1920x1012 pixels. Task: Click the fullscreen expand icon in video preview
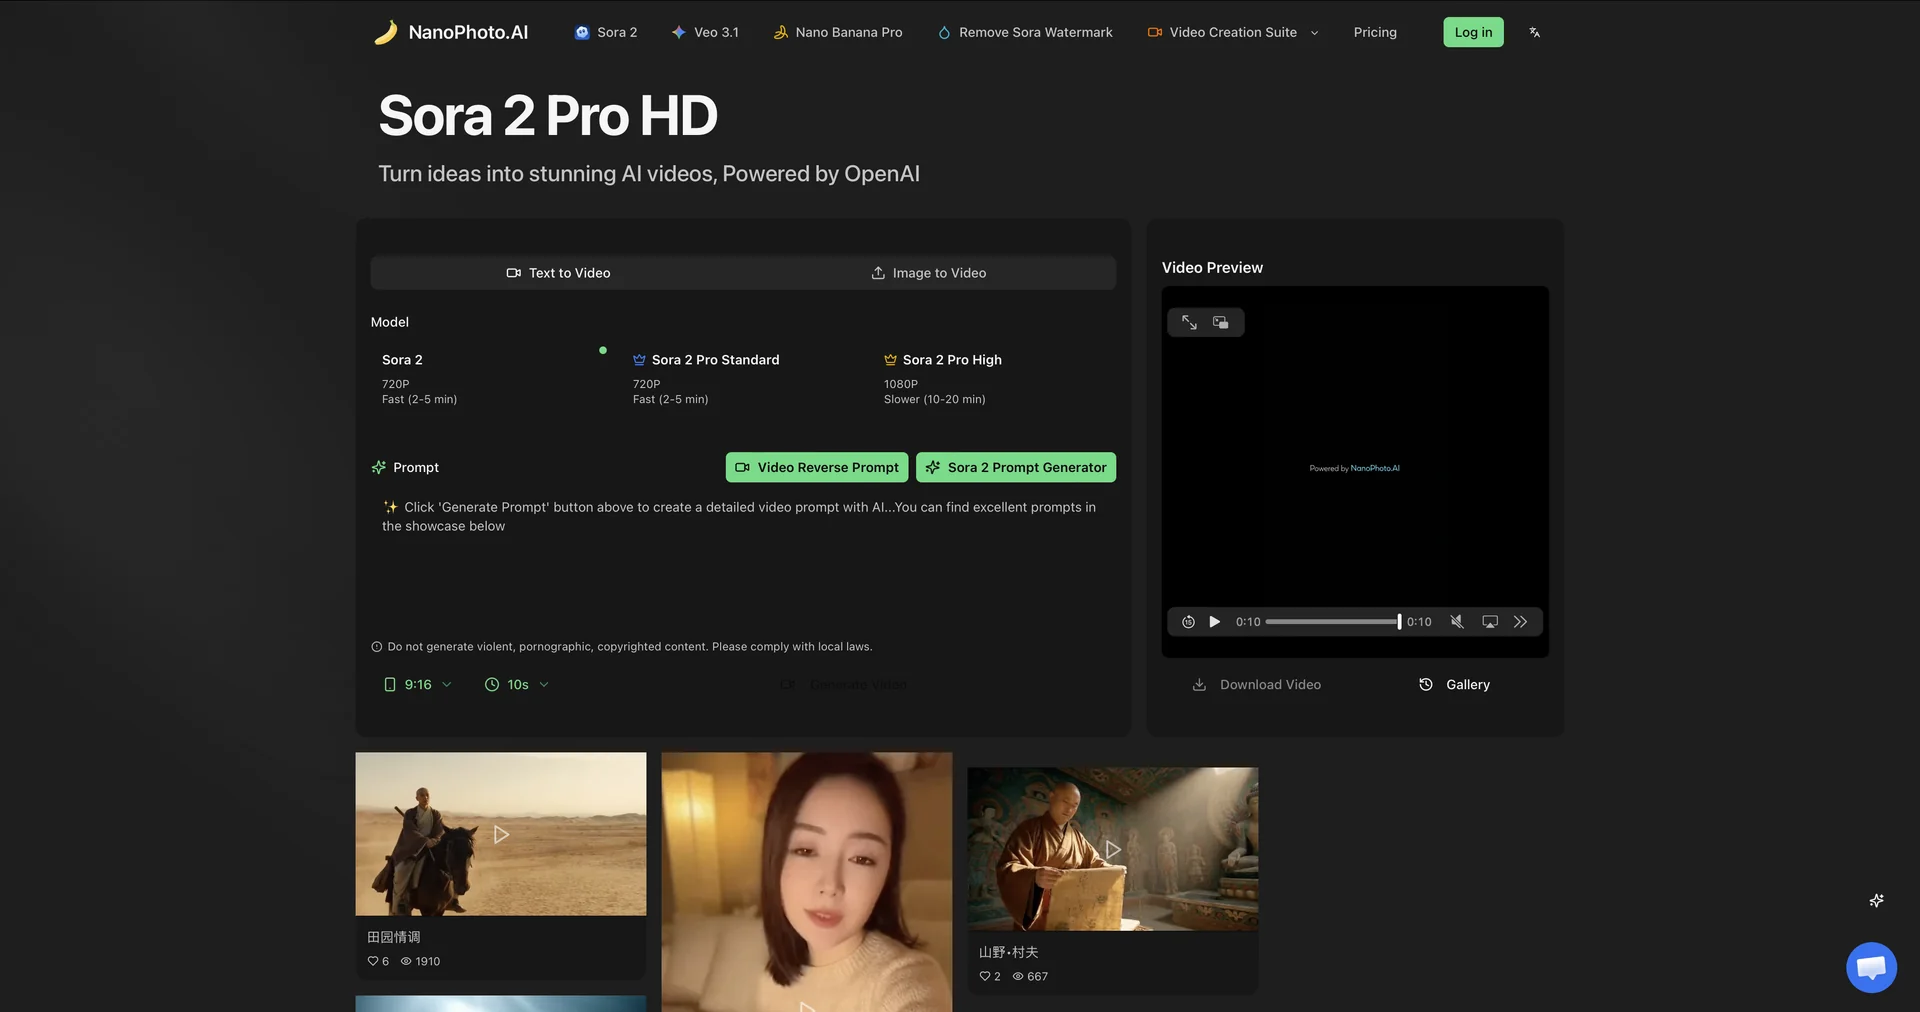click(1189, 322)
